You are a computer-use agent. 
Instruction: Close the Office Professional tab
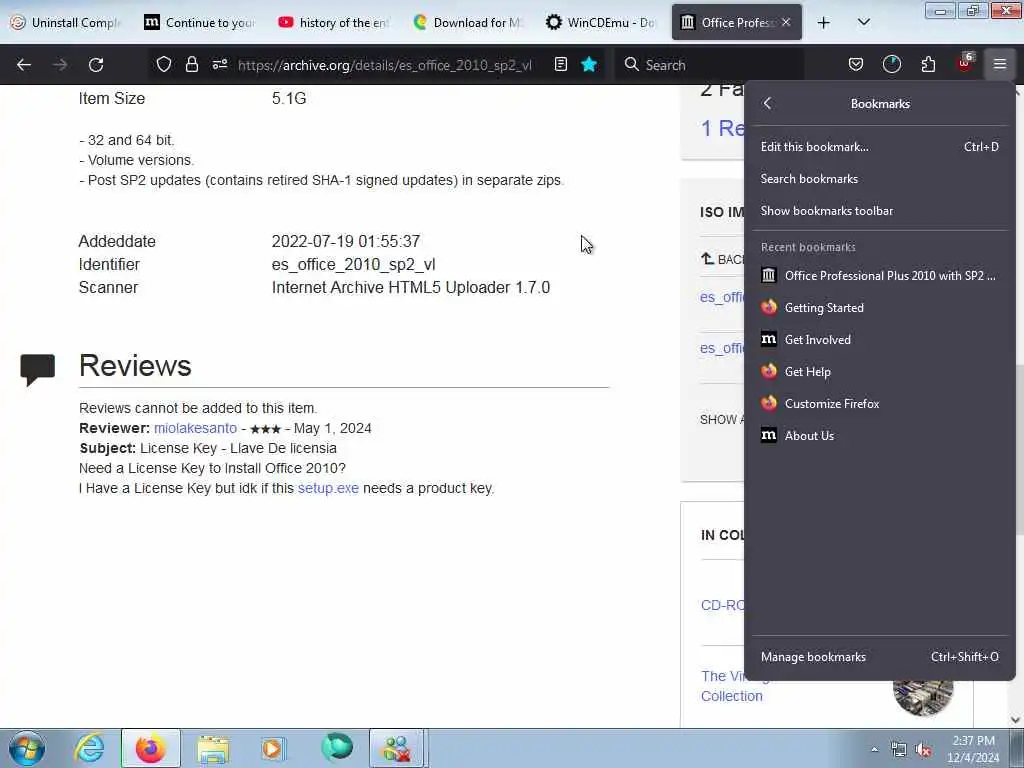[786, 22]
